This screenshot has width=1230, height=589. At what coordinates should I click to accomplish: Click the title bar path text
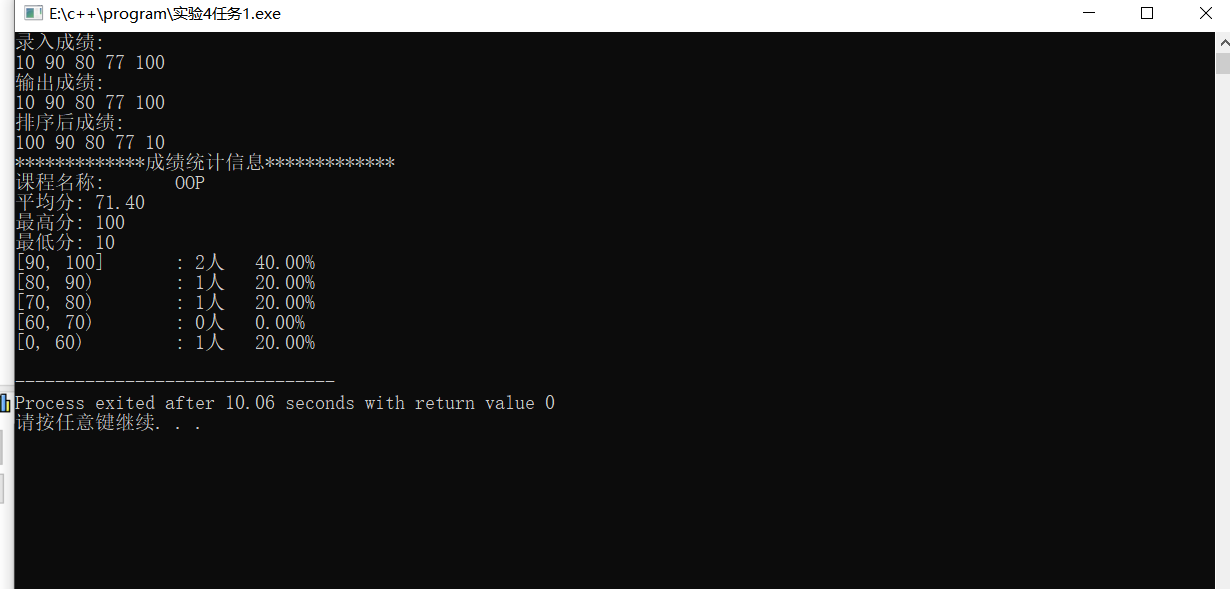(x=165, y=14)
